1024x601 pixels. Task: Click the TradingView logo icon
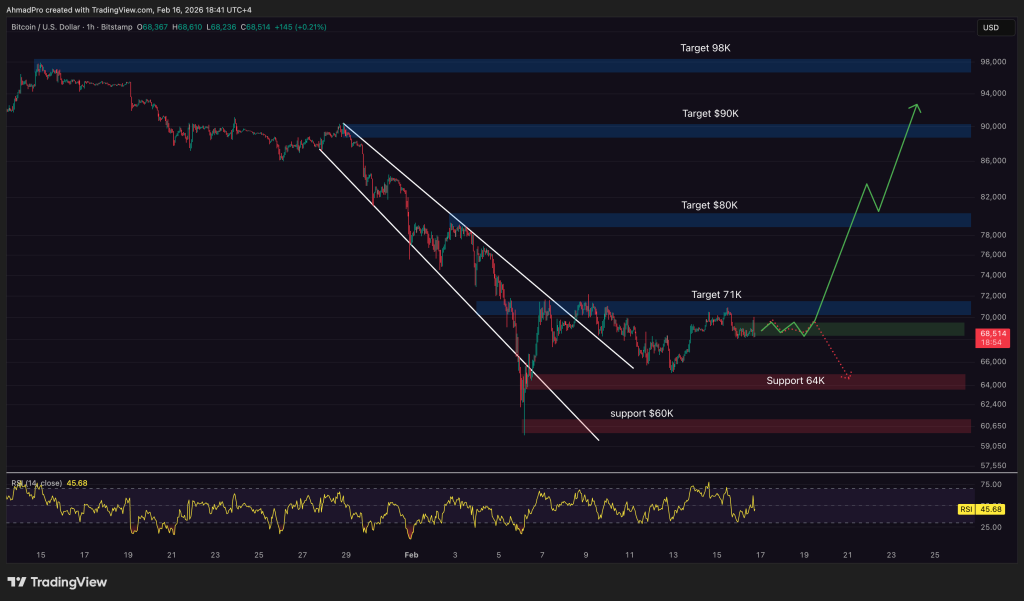pos(17,582)
